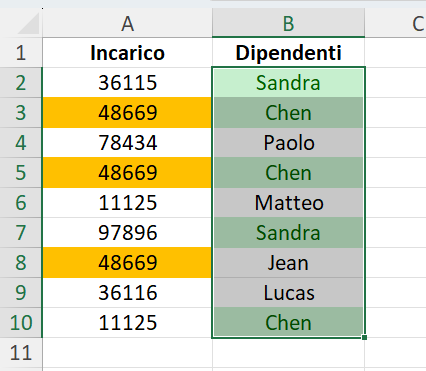Screen dimensions: 426x371
Task: Select cell containing 78434
Action: tap(127, 143)
